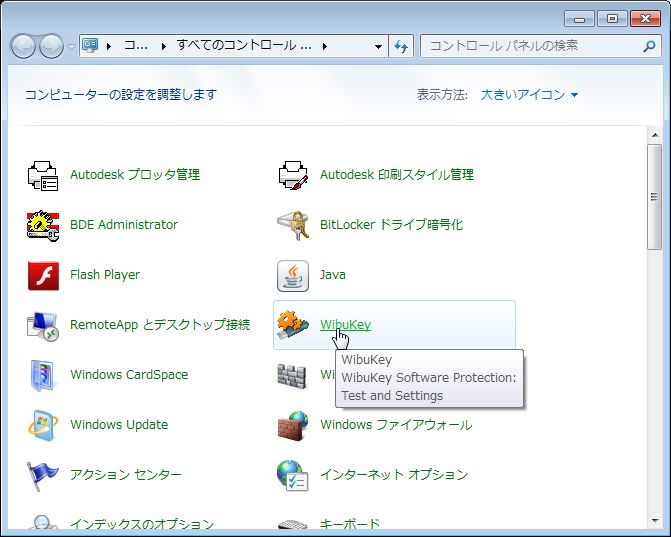Click the Control Panel icon in address bar

(90, 45)
